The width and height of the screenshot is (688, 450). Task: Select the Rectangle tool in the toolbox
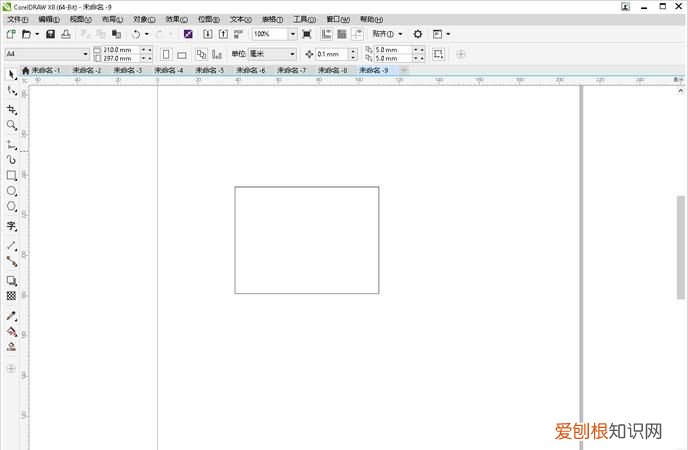(11, 175)
